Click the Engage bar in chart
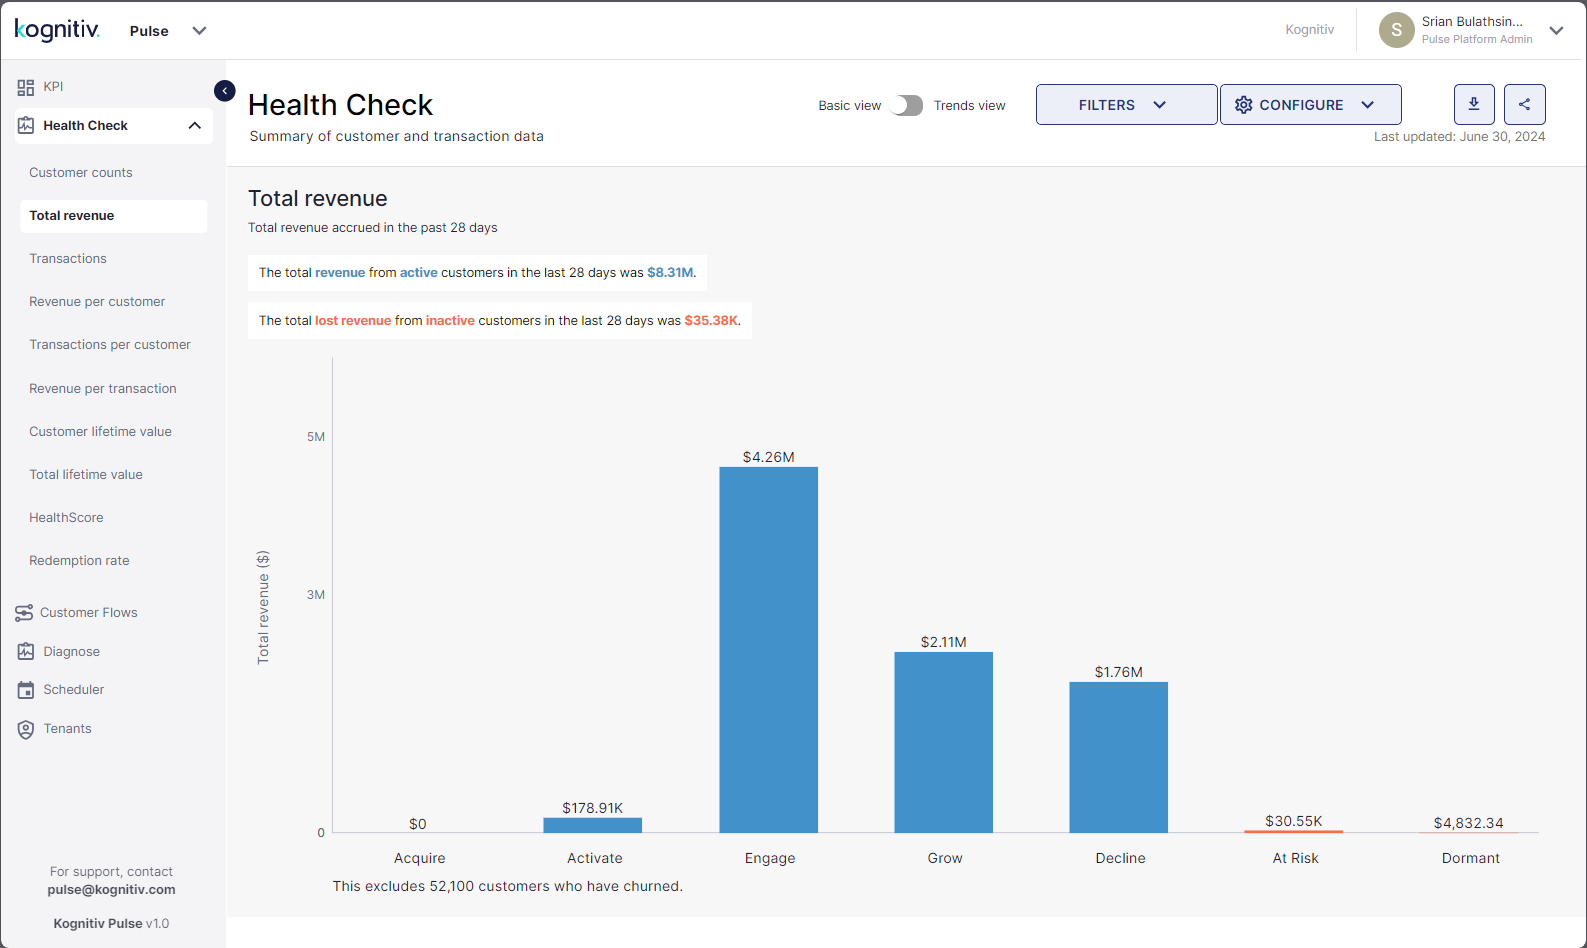Image resolution: width=1587 pixels, height=948 pixels. (769, 650)
